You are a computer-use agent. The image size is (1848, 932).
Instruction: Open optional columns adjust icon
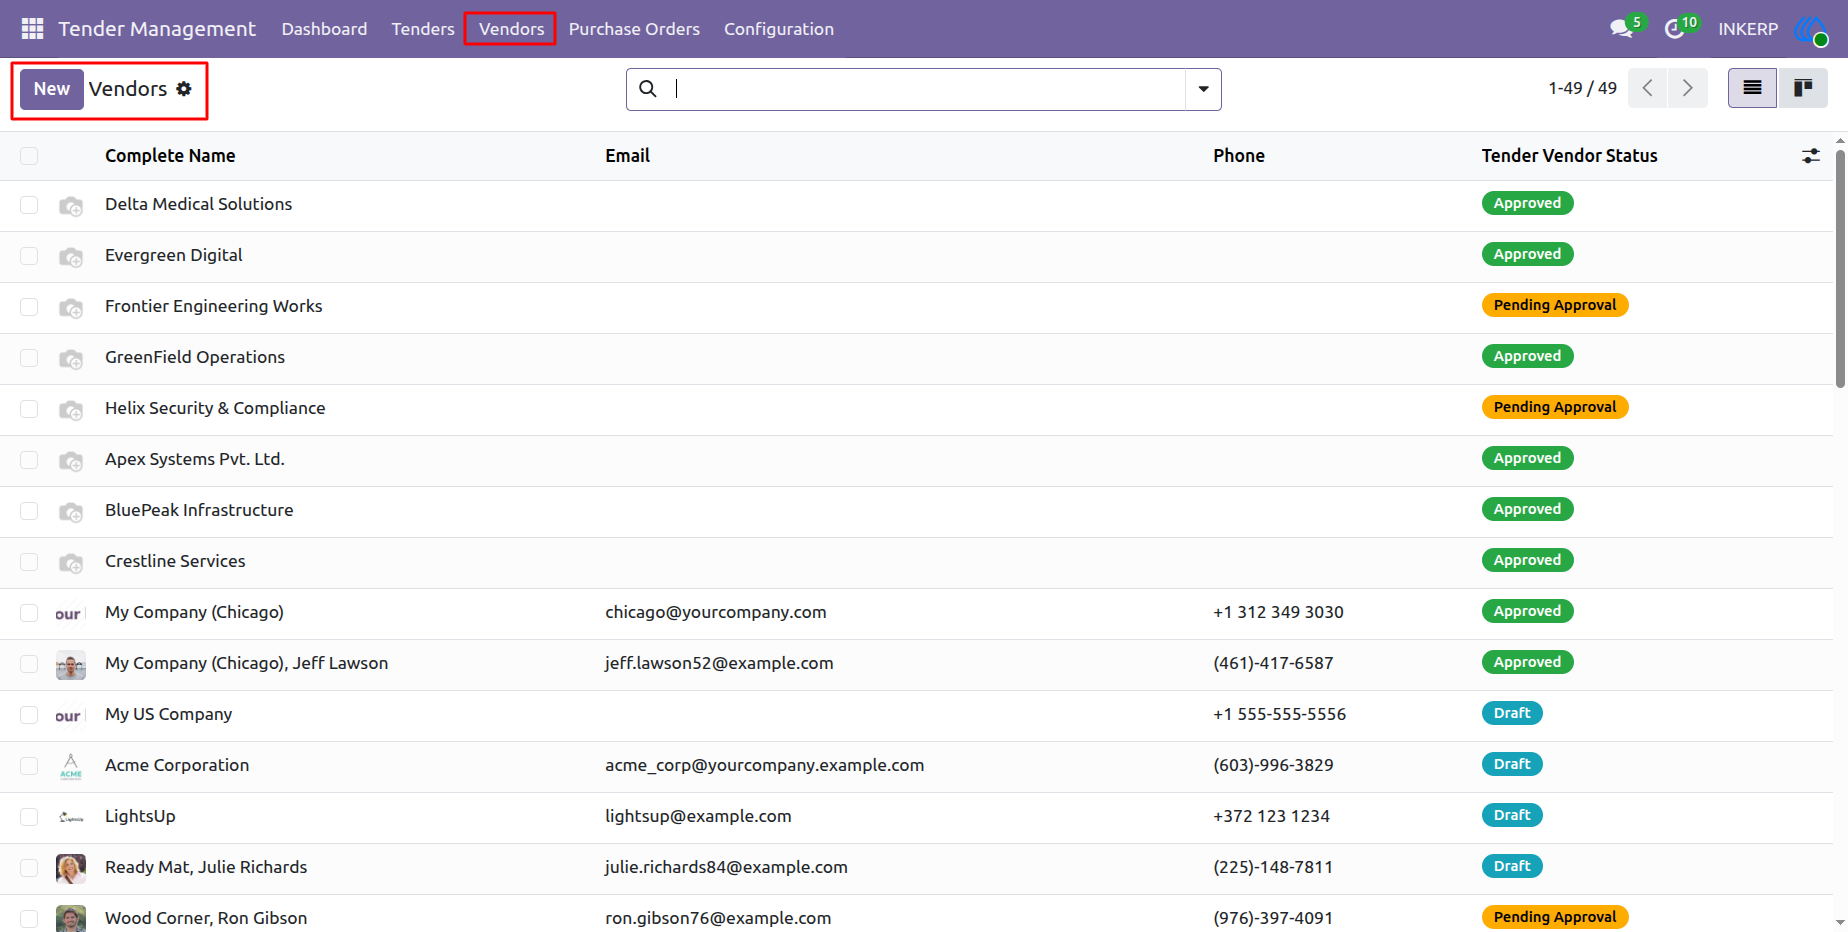coord(1811,156)
